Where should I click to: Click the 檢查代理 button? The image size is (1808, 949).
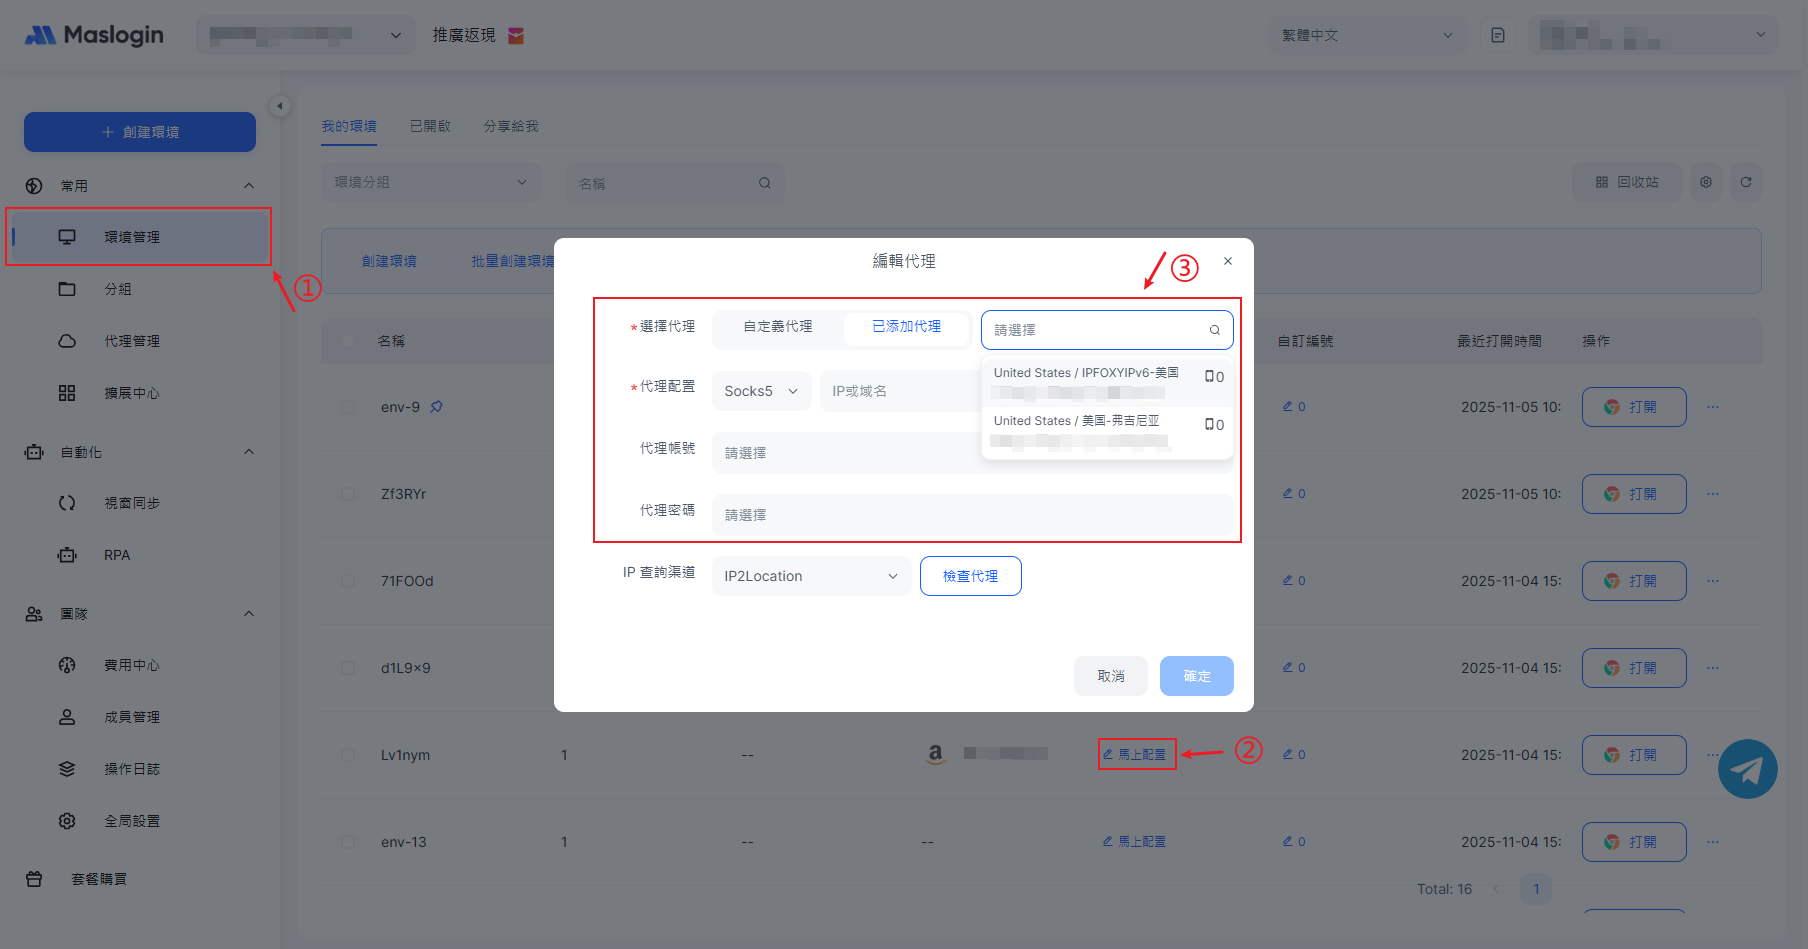[x=970, y=576]
